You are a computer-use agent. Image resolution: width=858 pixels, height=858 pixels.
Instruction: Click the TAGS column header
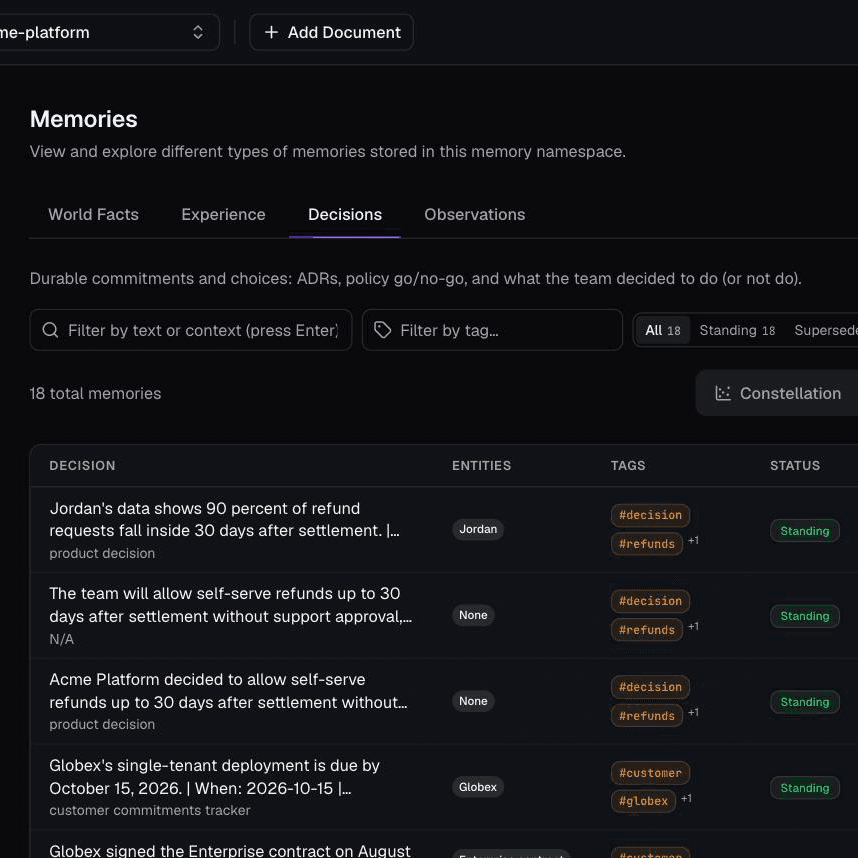tap(628, 466)
